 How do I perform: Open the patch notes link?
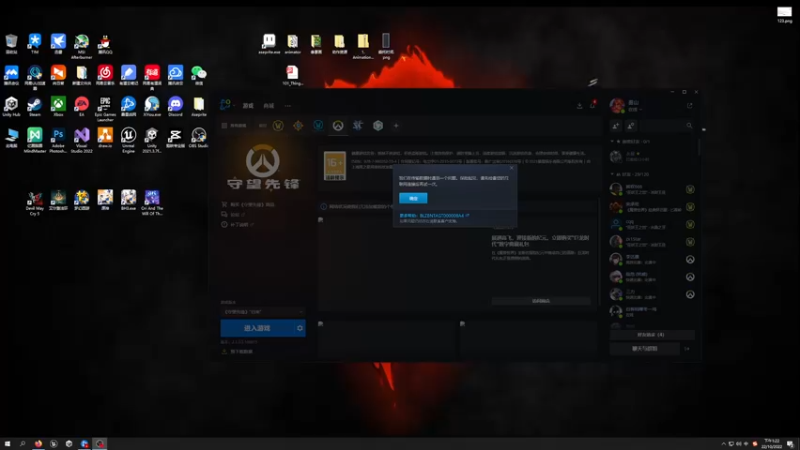239,224
